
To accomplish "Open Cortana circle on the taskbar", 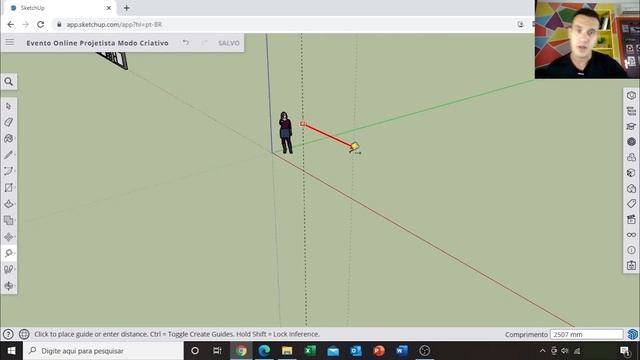I will tap(195, 351).
